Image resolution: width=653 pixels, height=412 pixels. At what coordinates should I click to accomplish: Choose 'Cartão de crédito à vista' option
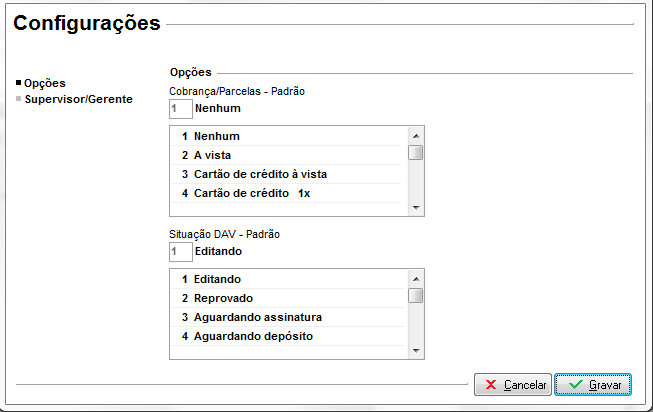(x=260, y=174)
